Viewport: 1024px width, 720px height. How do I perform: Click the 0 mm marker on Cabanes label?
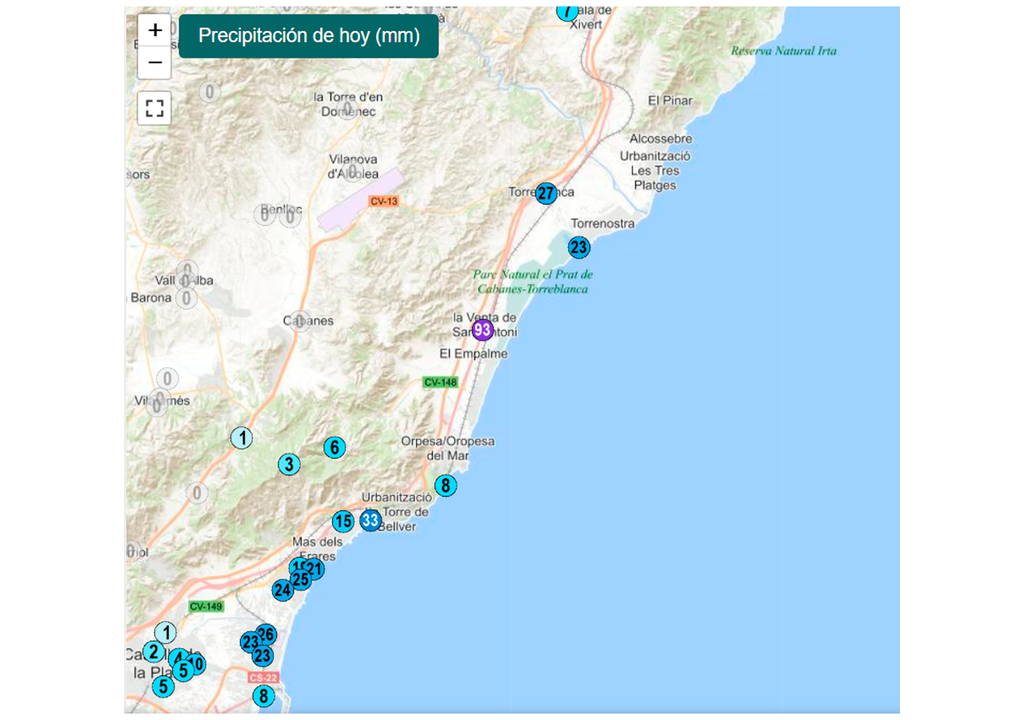click(x=300, y=320)
